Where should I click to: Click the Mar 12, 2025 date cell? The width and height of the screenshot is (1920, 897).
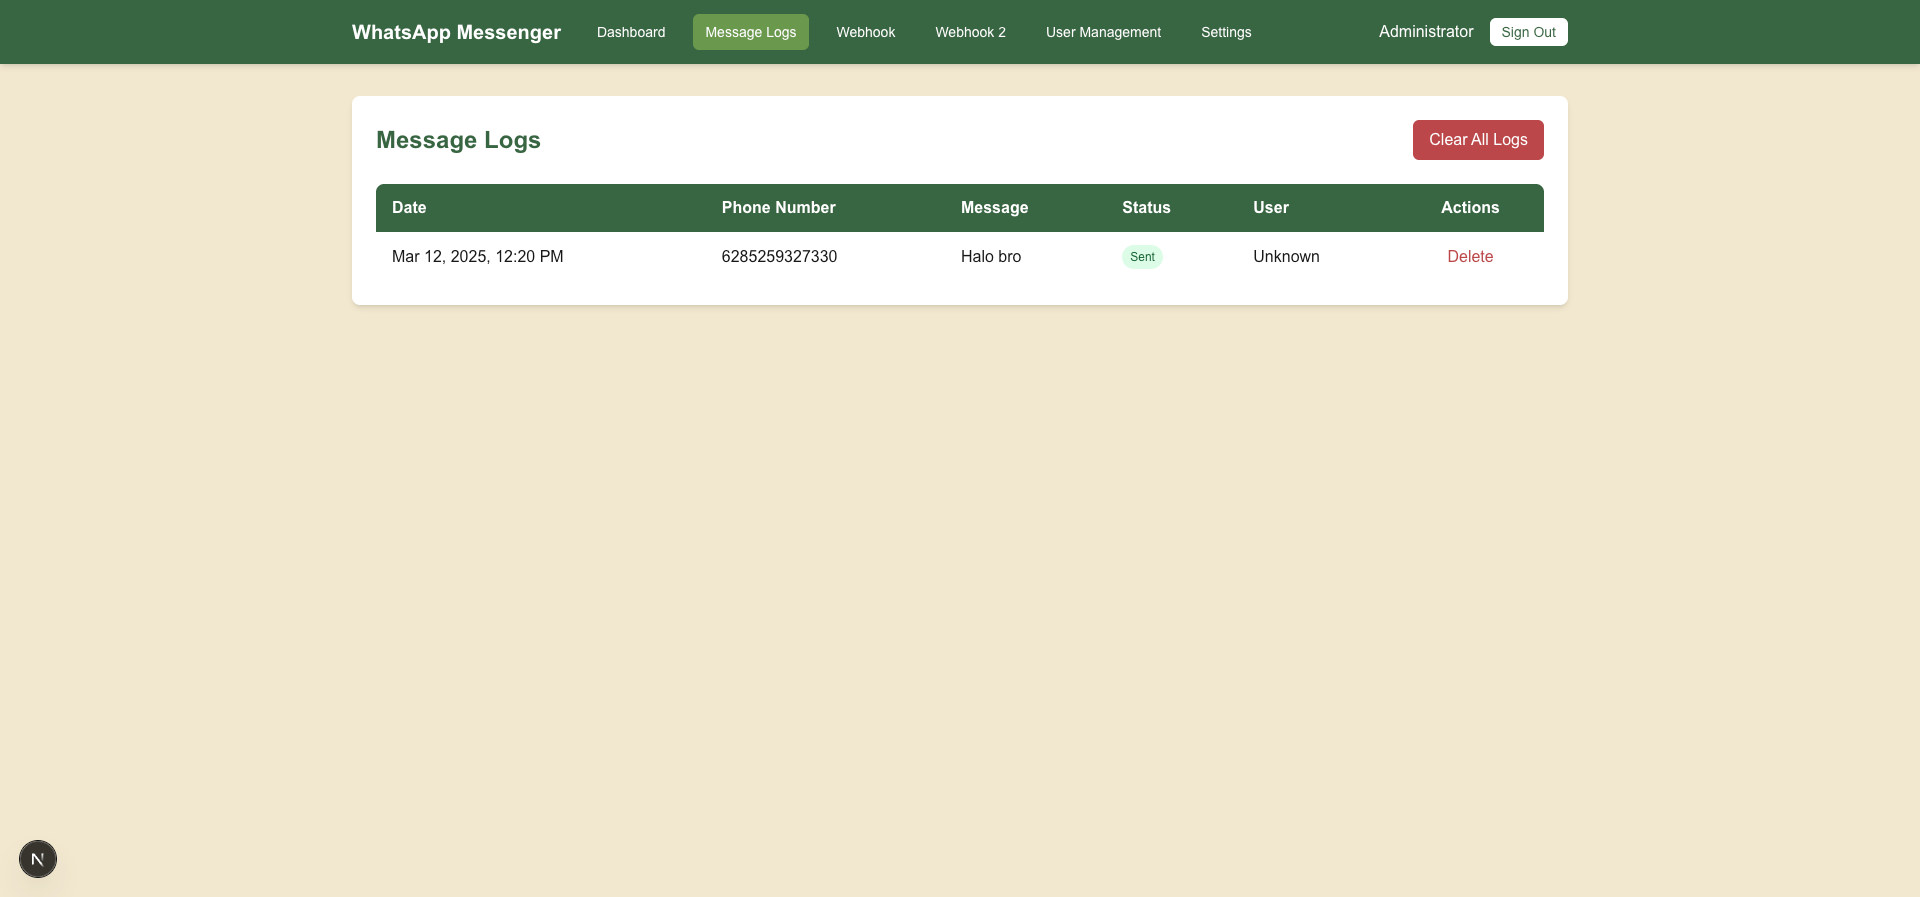(x=477, y=257)
